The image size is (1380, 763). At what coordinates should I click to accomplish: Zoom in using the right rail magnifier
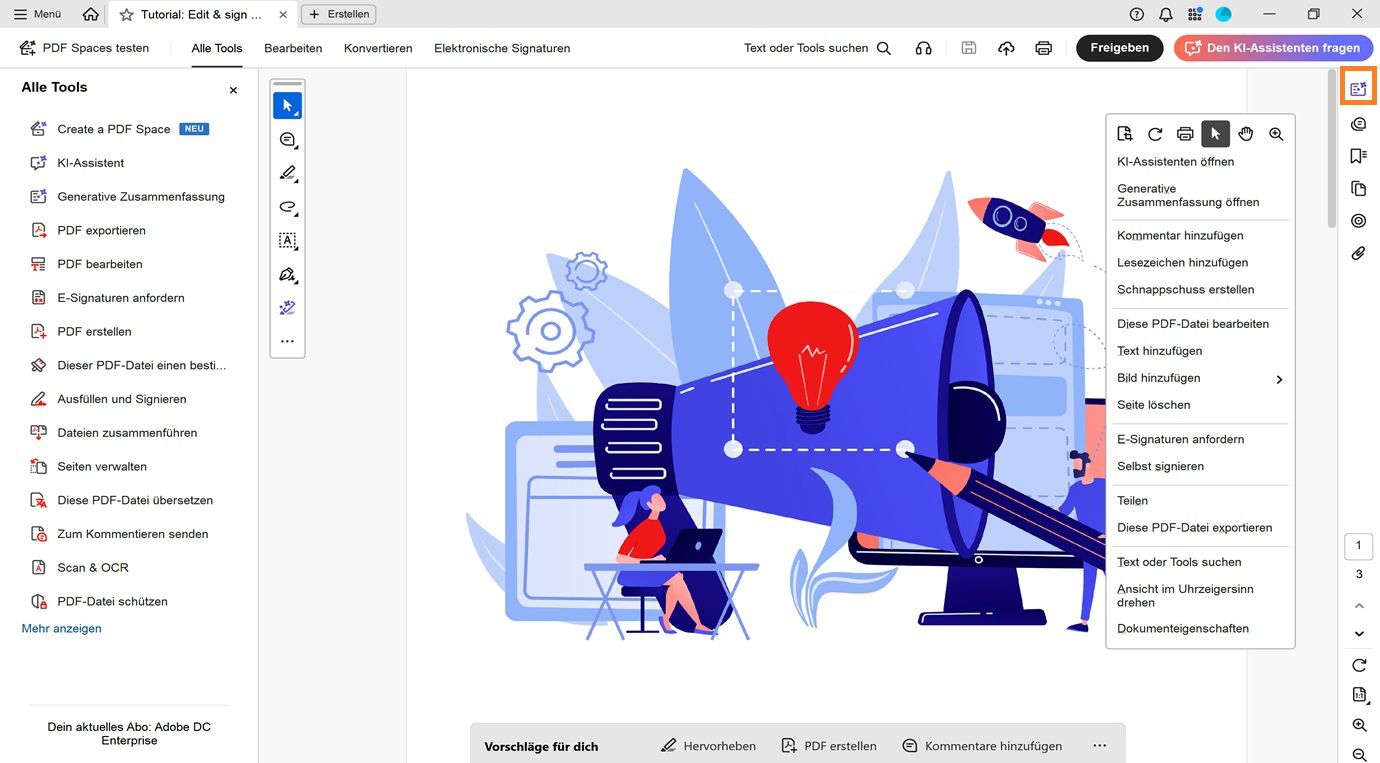click(1359, 725)
